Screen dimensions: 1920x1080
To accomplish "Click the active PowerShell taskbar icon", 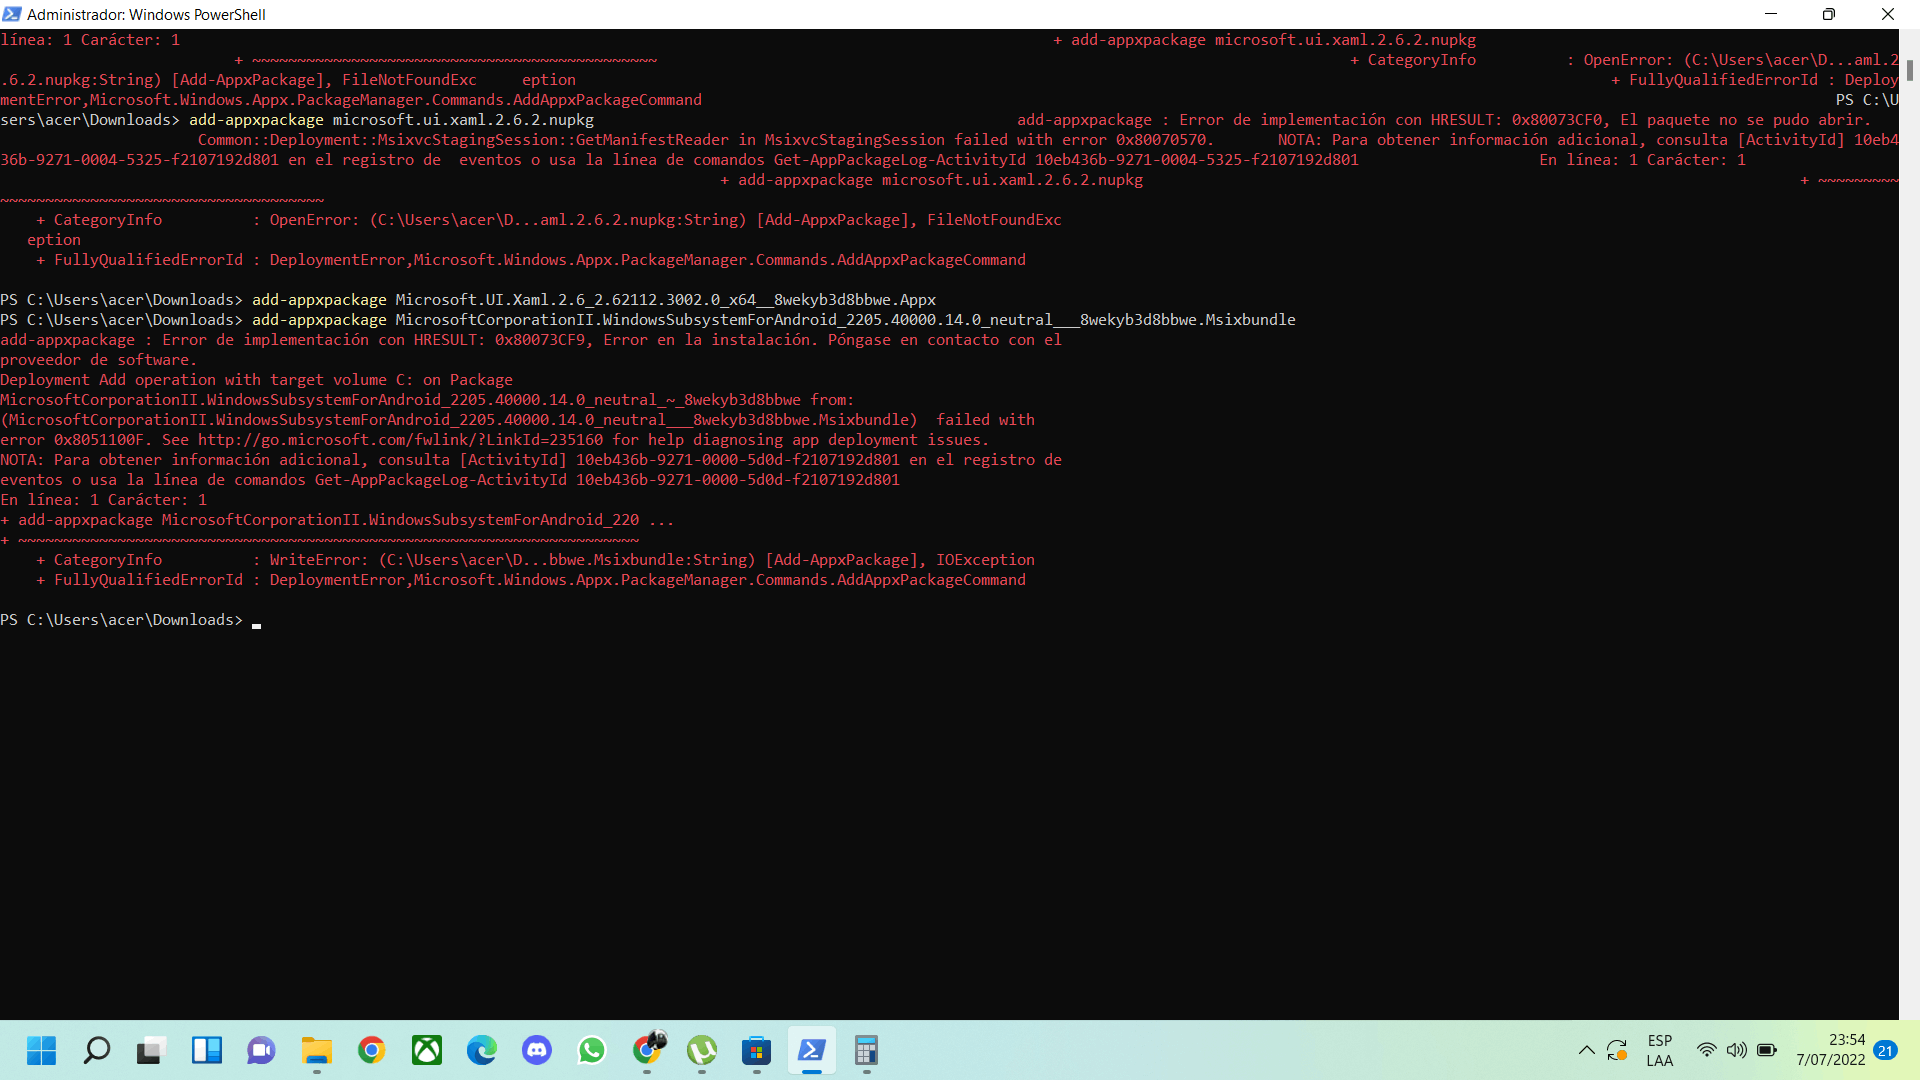I will [x=812, y=1050].
